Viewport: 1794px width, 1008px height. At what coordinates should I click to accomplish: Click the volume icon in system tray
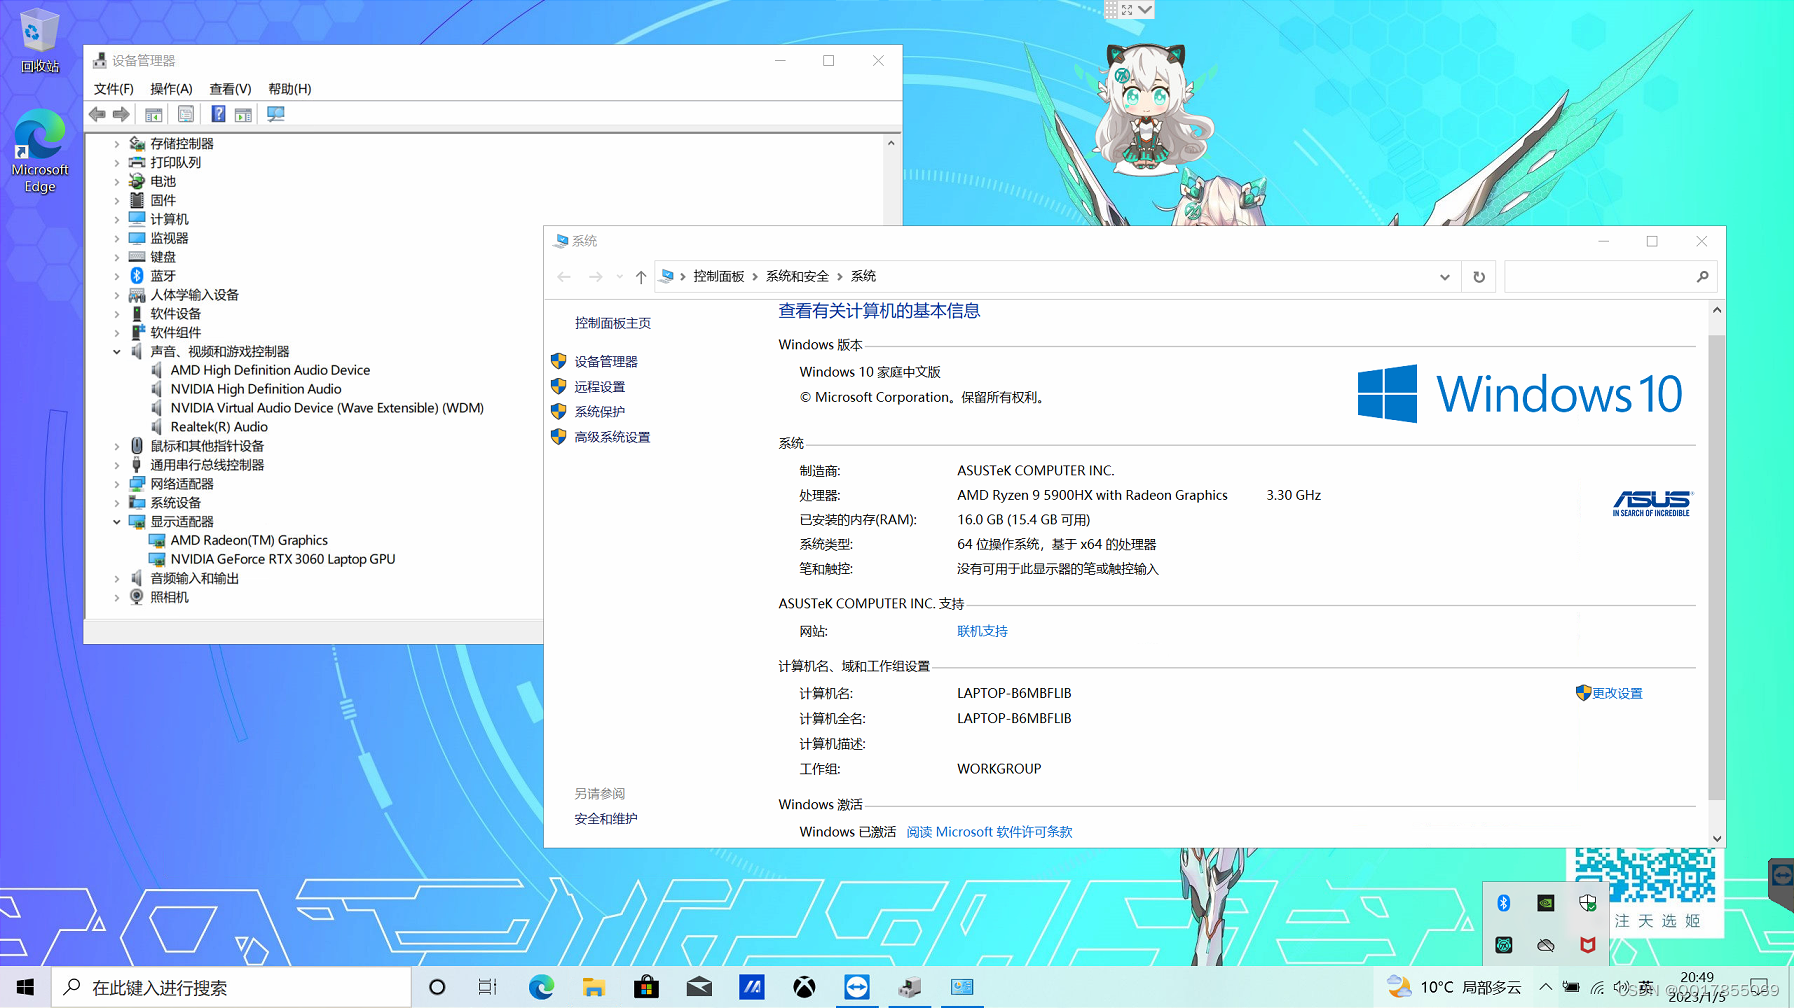(x=1621, y=987)
